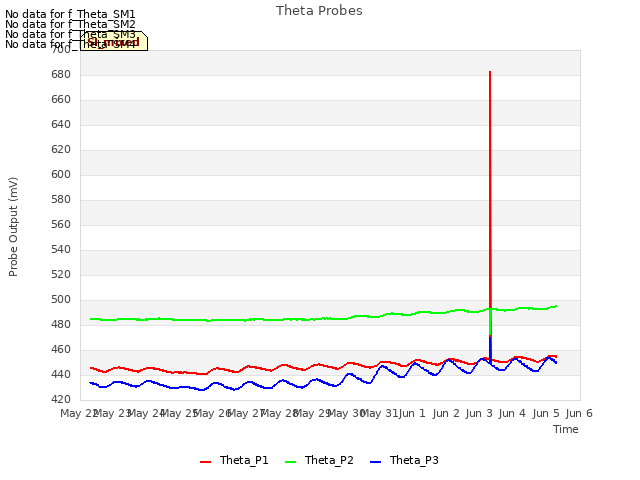The width and height of the screenshot is (640, 480).
Task: Click the '560' y-axis tick label
Action: click(x=61, y=224)
